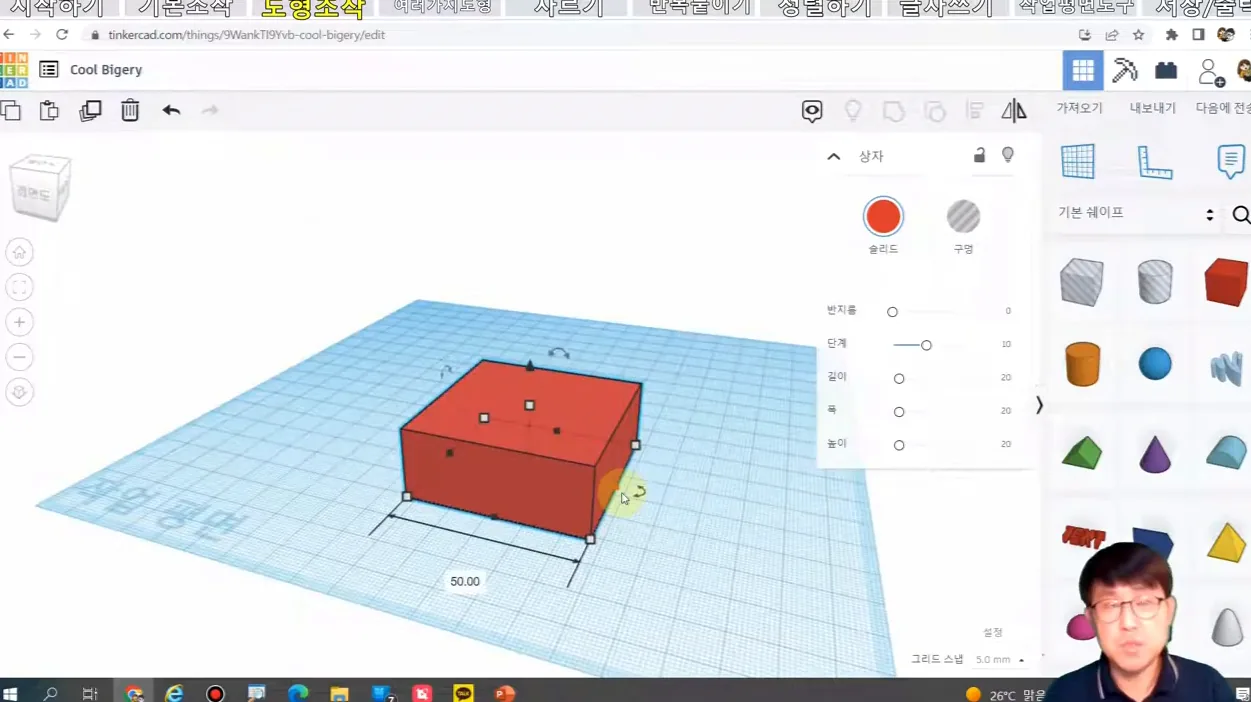Redo the undone action
Image resolution: width=1251 pixels, height=702 pixels.
(210, 110)
